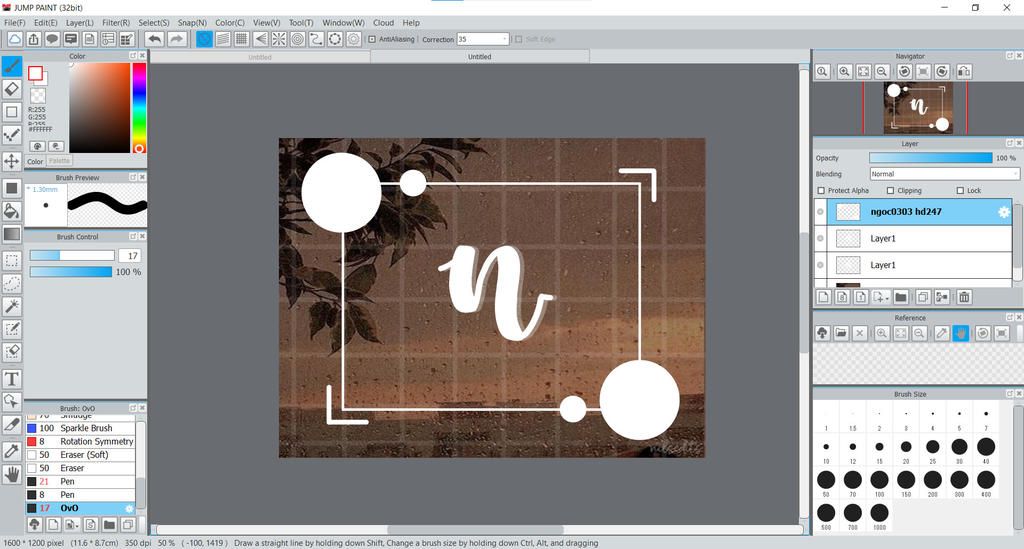Choose the 100 preset in Brush Size
The width and height of the screenshot is (1024, 549).
click(x=879, y=484)
